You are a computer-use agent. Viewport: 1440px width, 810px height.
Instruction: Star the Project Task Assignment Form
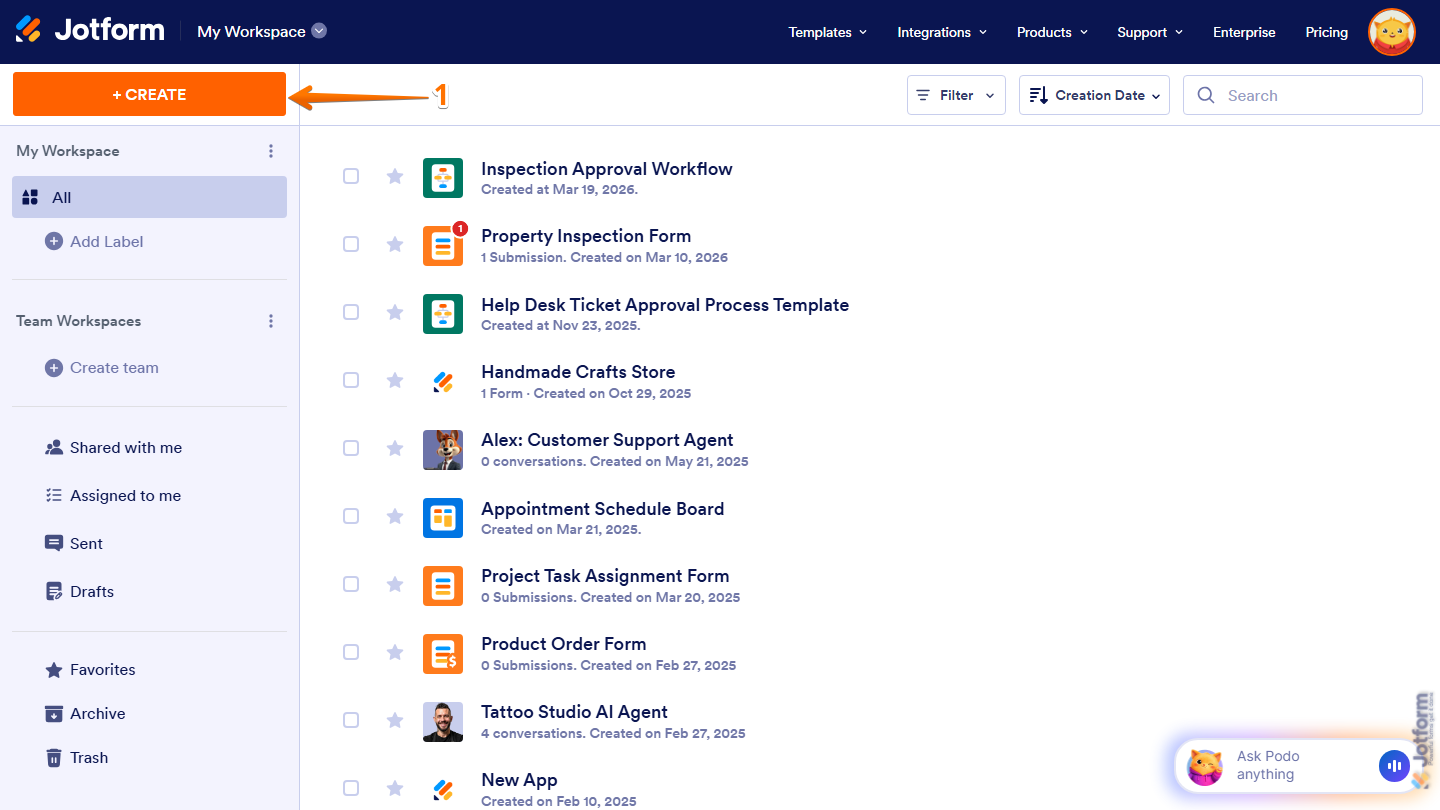(394, 584)
